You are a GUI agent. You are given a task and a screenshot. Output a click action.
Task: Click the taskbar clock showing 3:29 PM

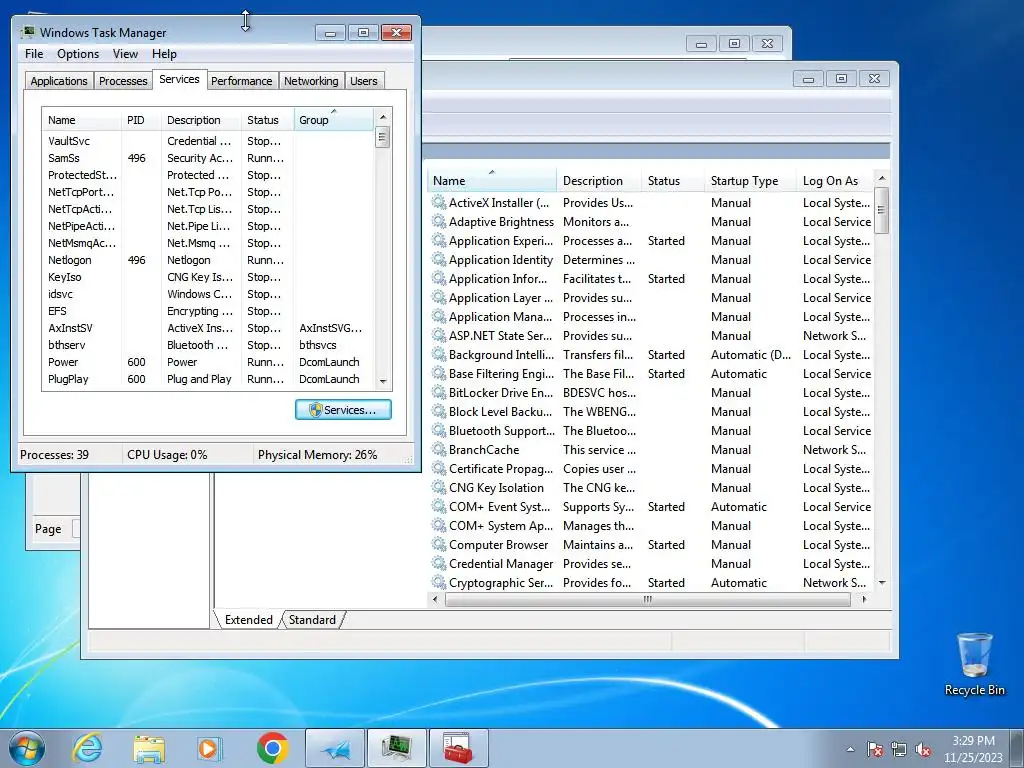pos(973,749)
